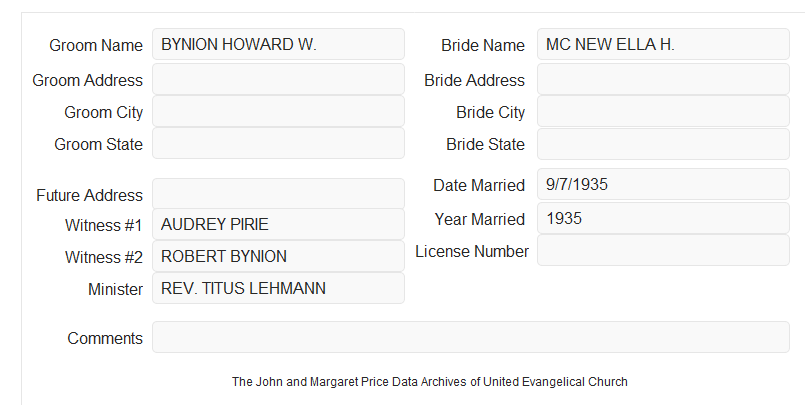Click the Comments label
The width and height of the screenshot is (805, 405).
click(105, 338)
